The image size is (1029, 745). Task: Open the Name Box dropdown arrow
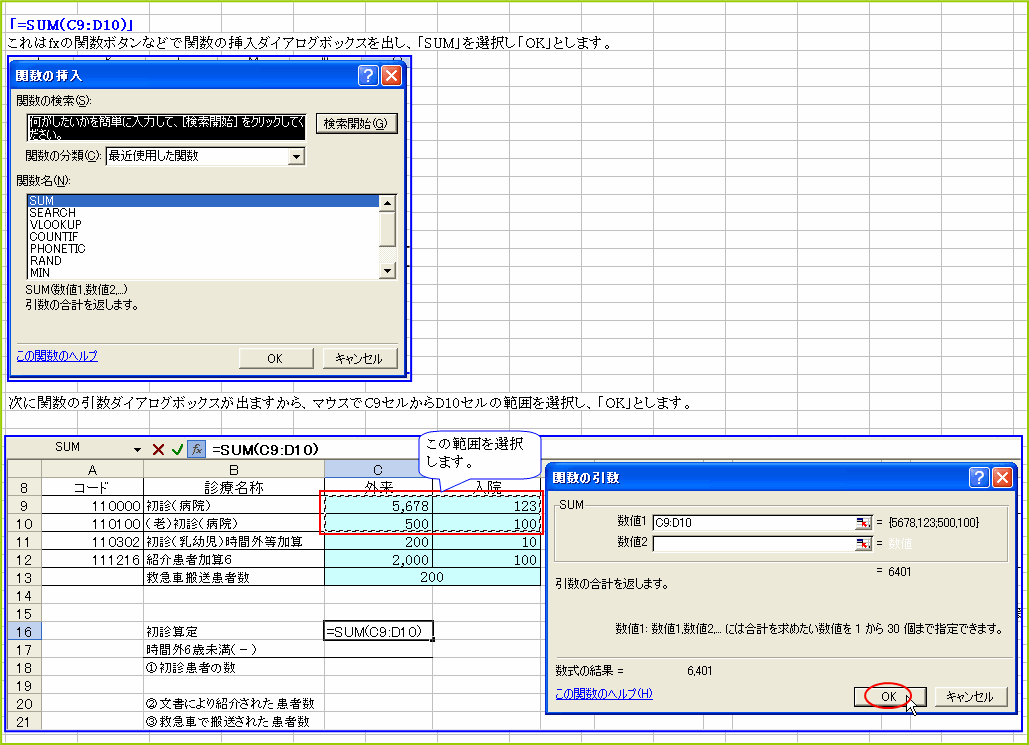135,449
